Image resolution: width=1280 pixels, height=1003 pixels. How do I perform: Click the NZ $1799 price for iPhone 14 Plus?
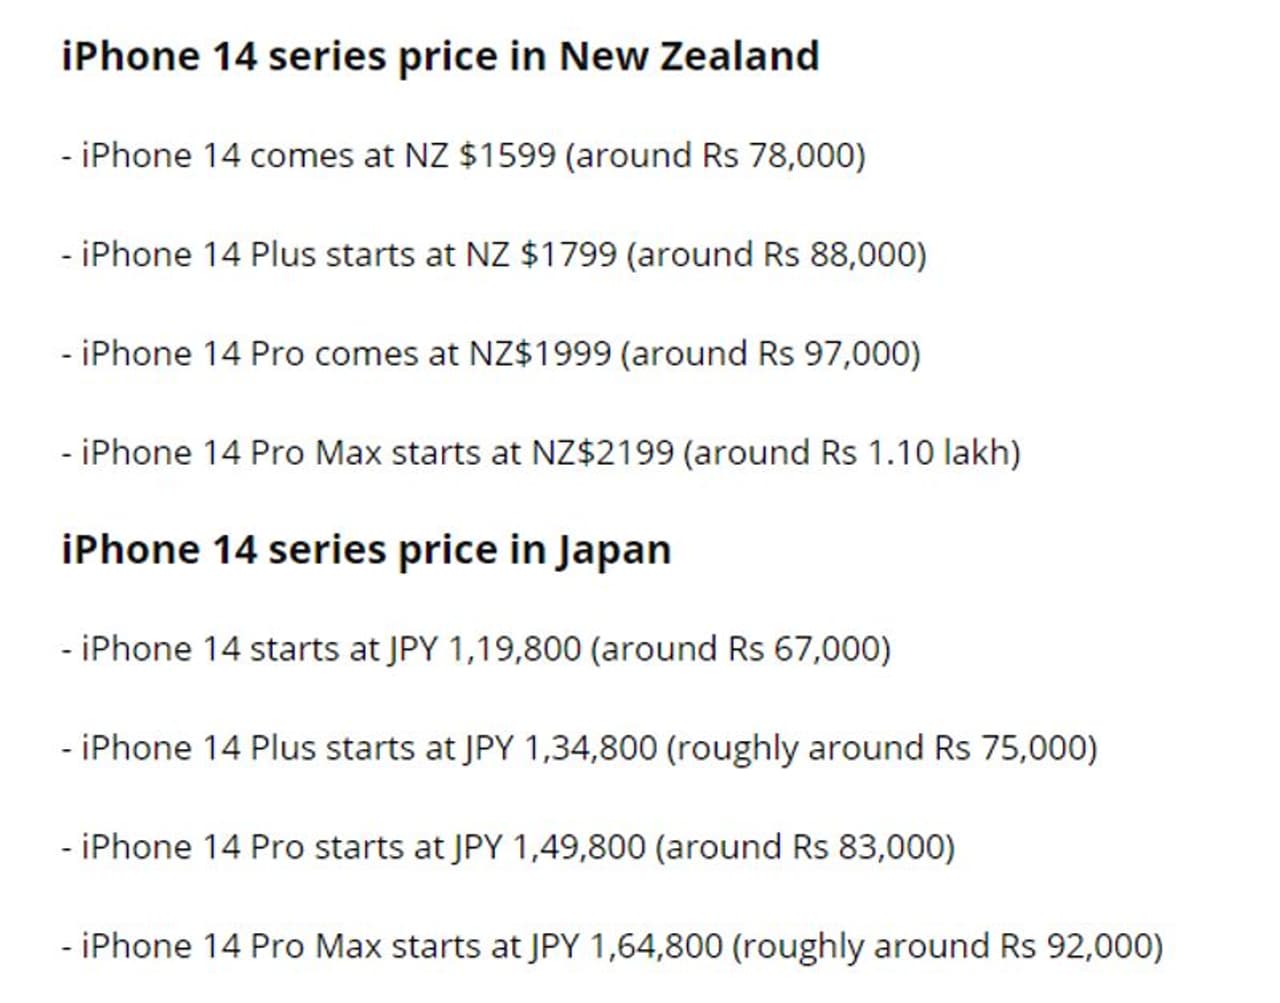coord(541,255)
